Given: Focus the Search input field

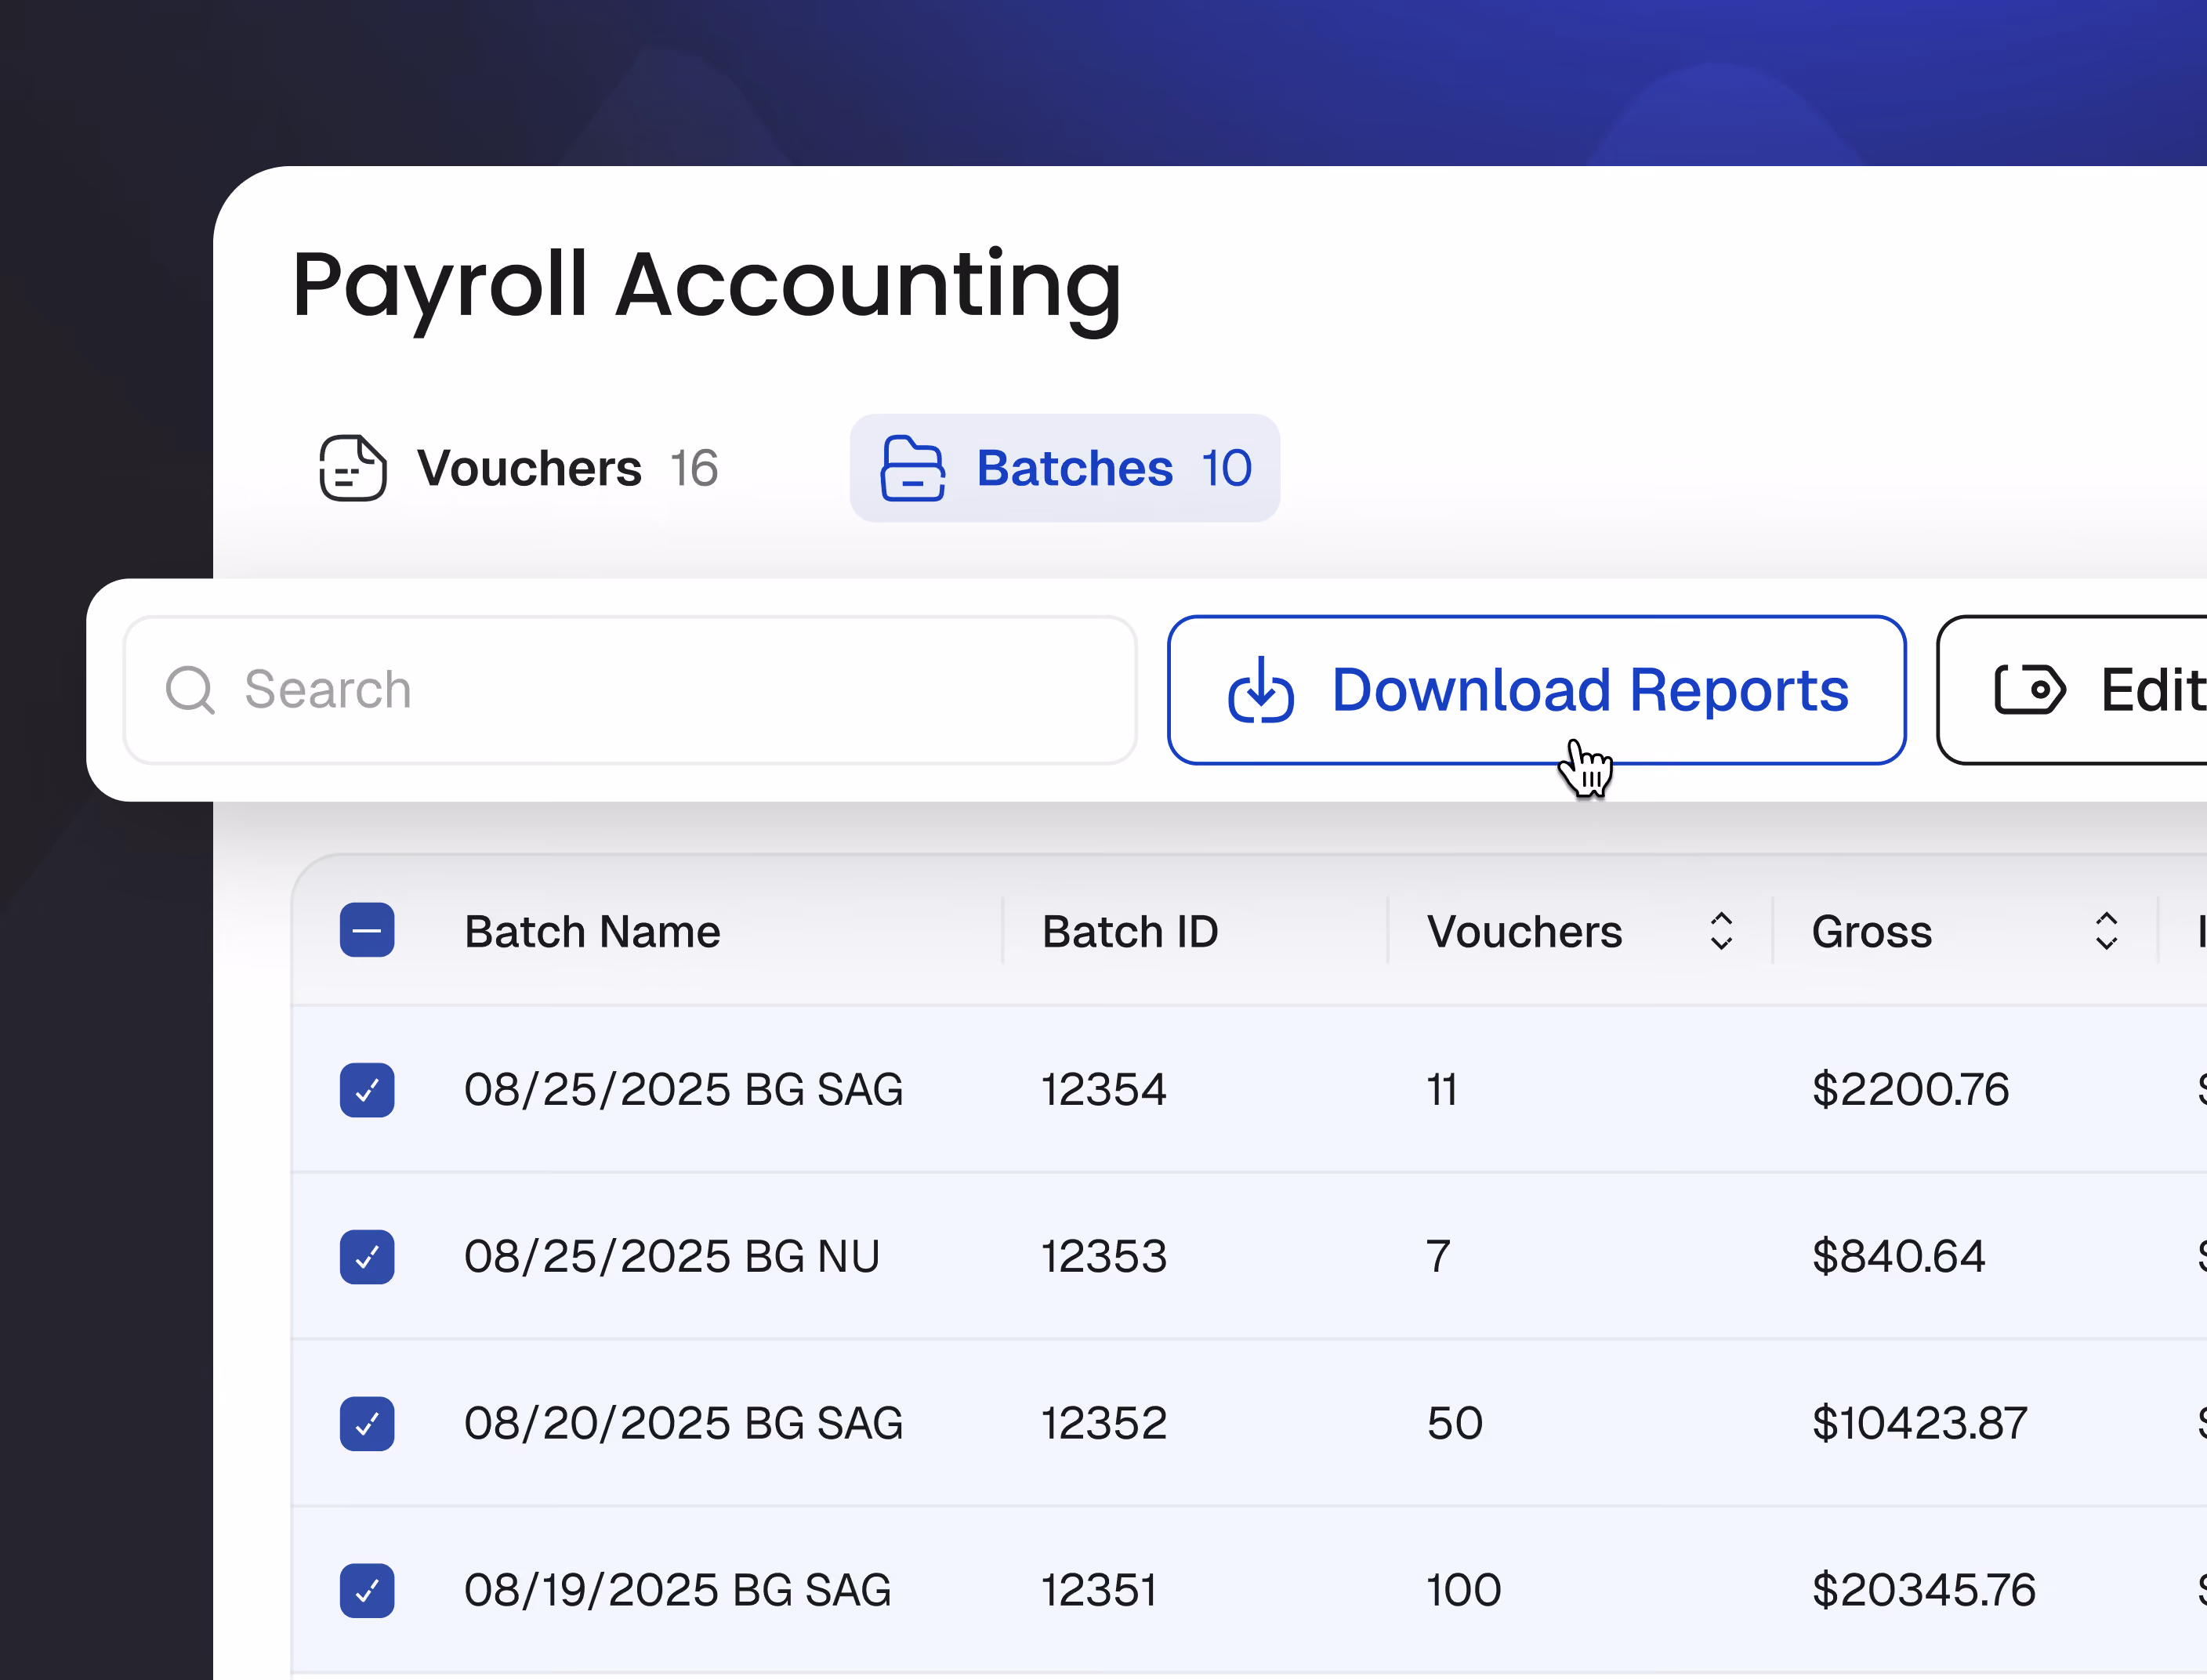Looking at the screenshot, I should [630, 690].
